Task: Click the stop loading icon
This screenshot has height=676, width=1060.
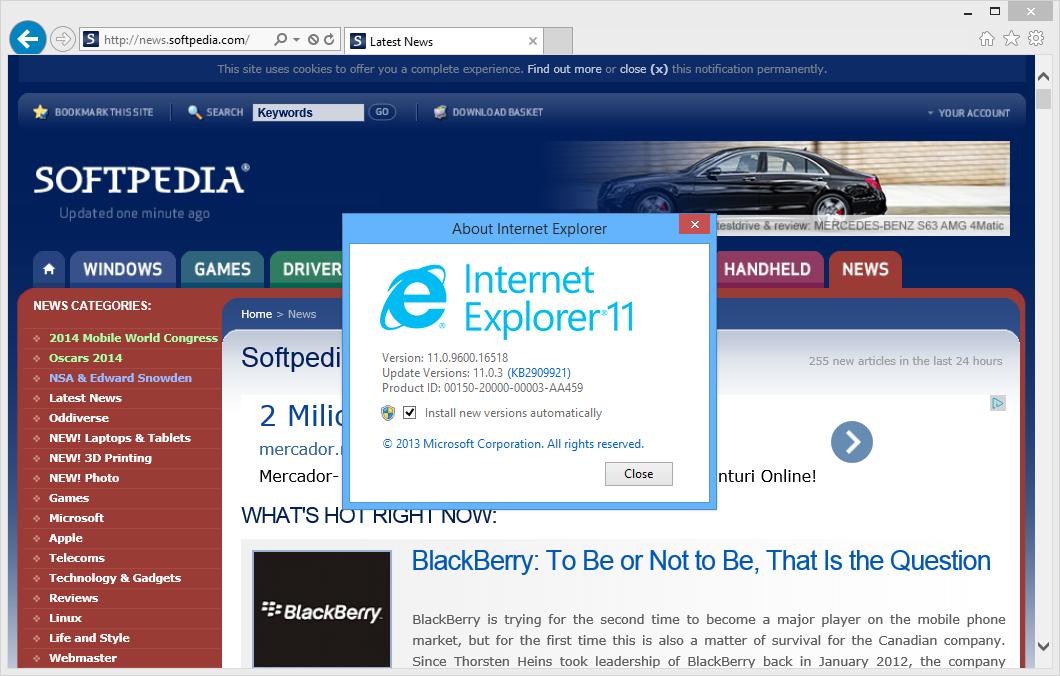Action: (x=313, y=39)
